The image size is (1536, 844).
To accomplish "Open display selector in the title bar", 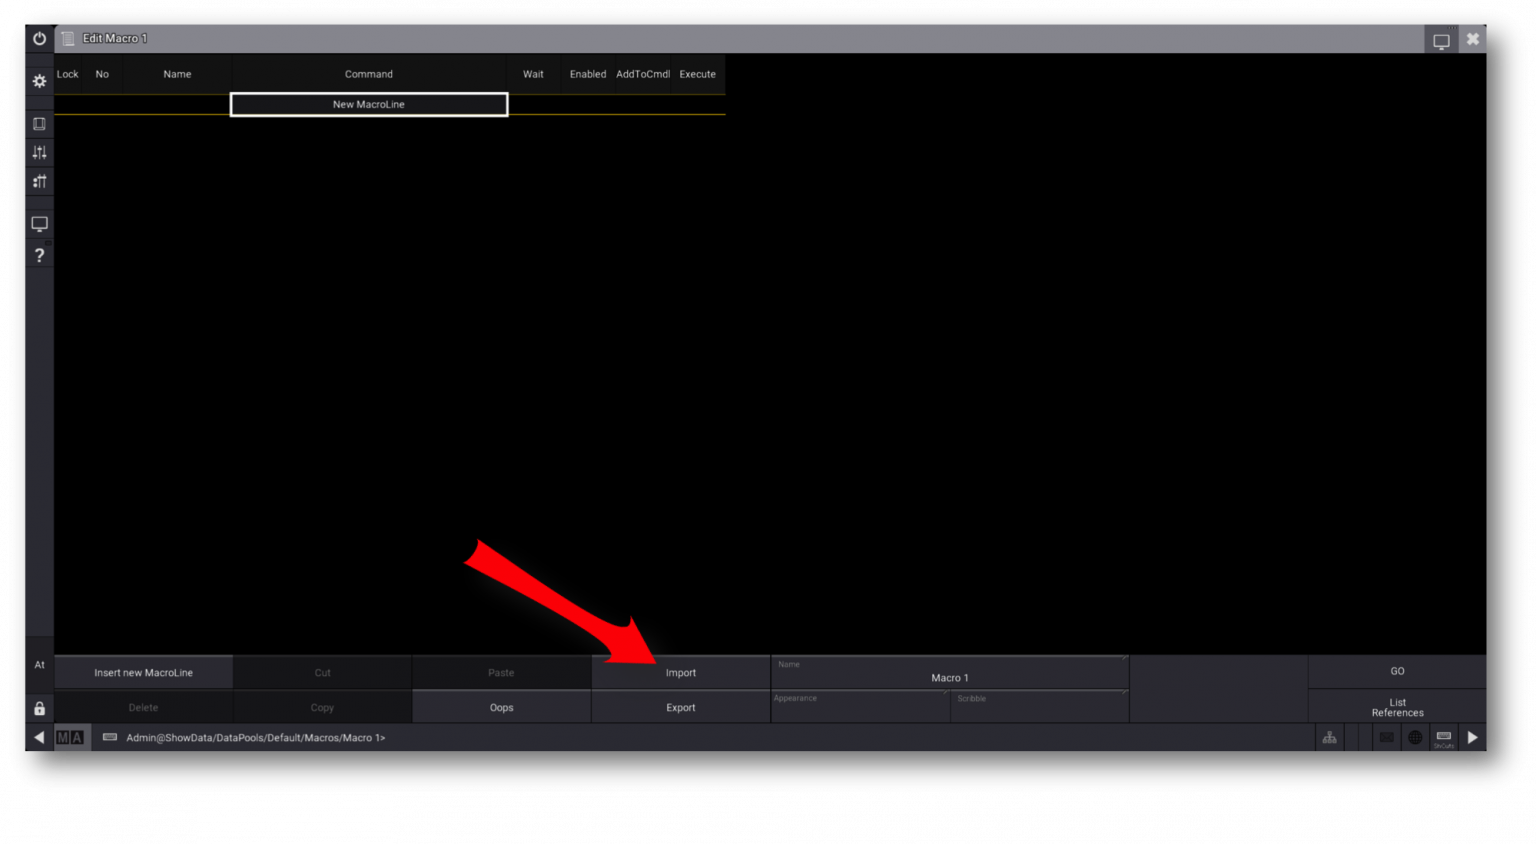I will click(x=1441, y=40).
